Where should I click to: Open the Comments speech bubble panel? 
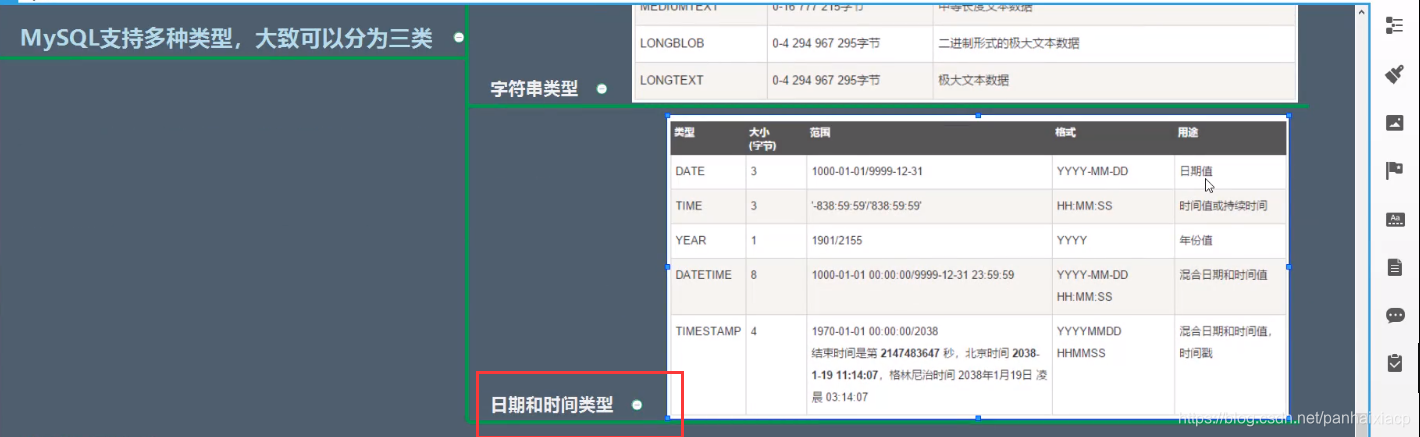point(1395,315)
